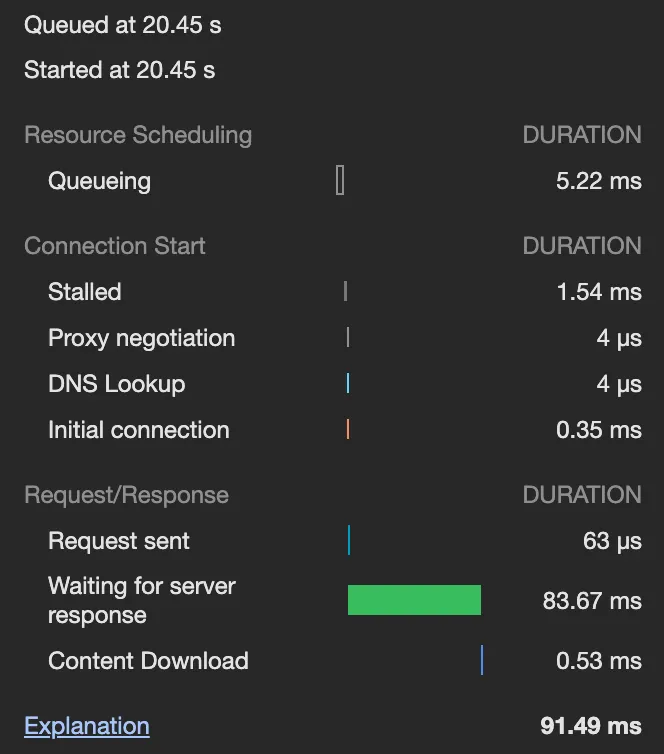Select the DNS Lookup timing marker

point(348,384)
